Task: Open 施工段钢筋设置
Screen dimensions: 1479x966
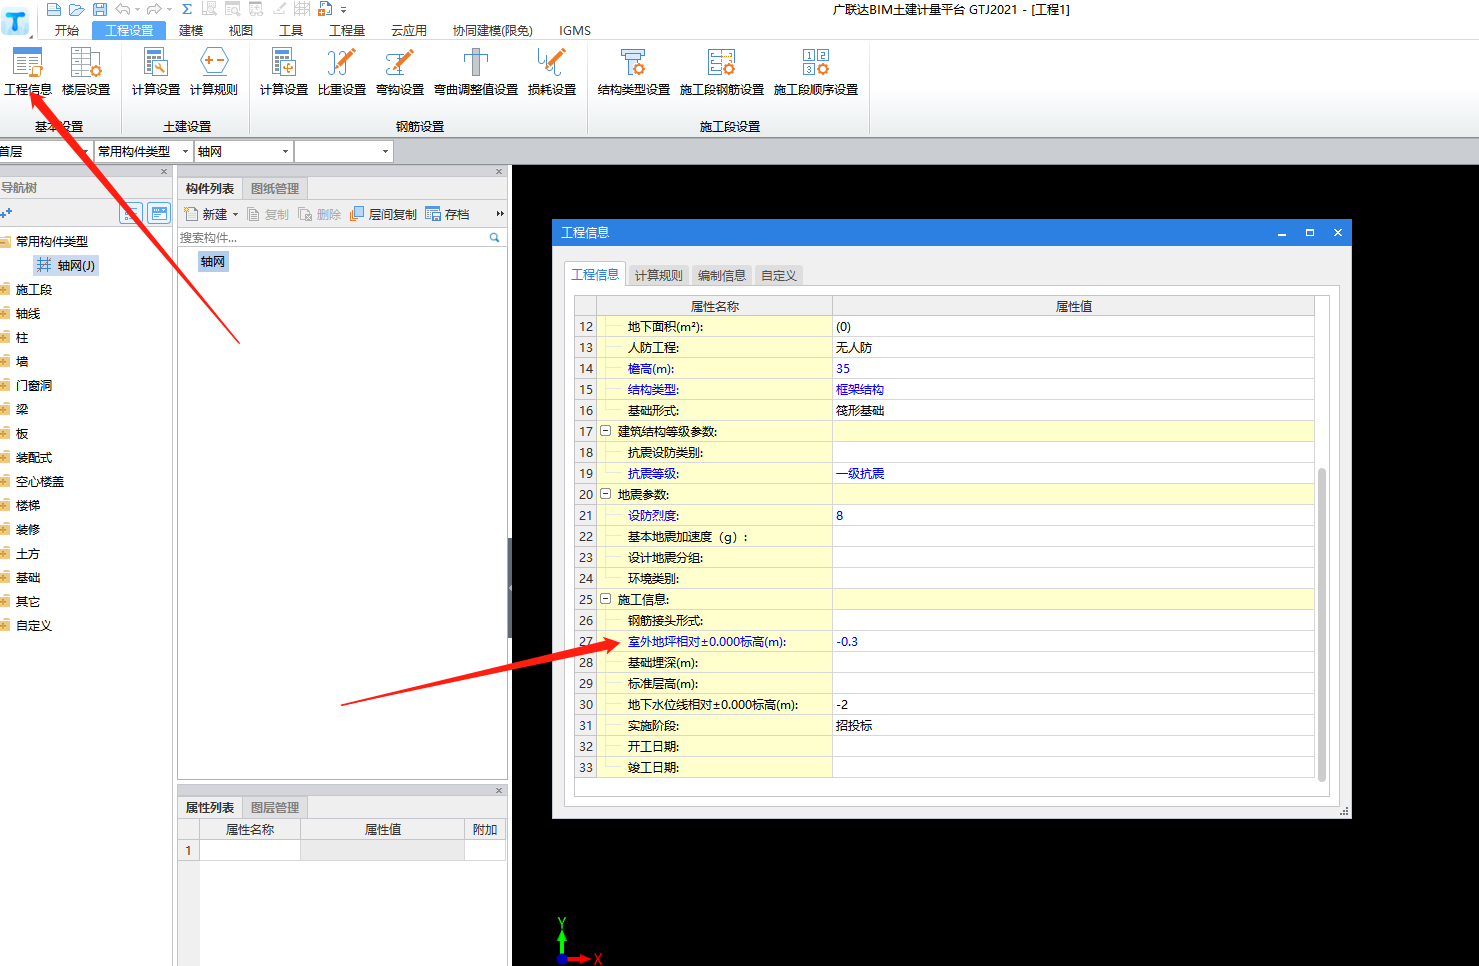Action: pos(722,73)
